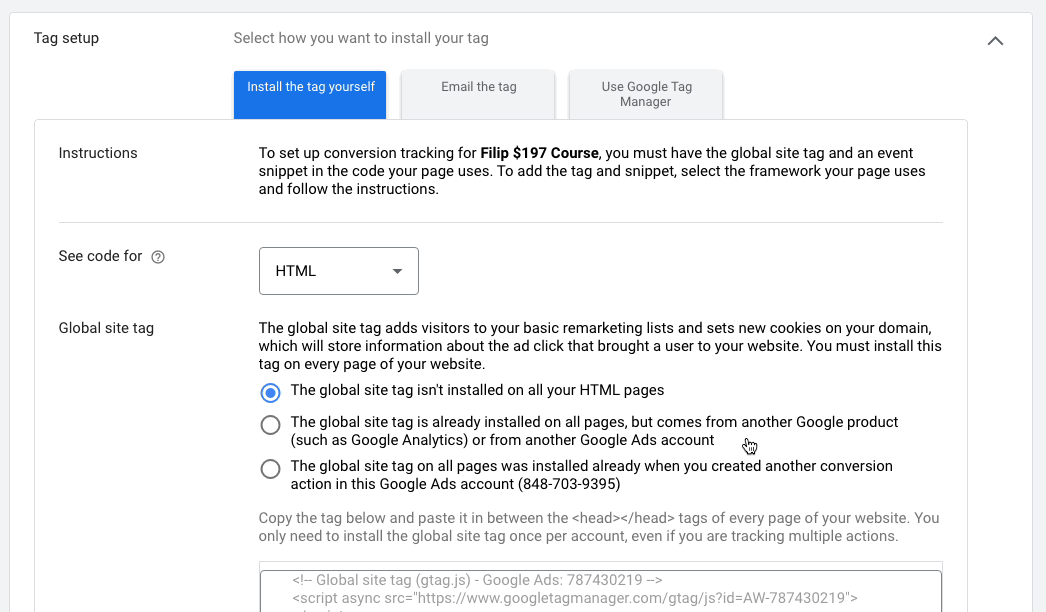
Task: Open the Use Google Tag Manager tab
Action: [x=646, y=94]
